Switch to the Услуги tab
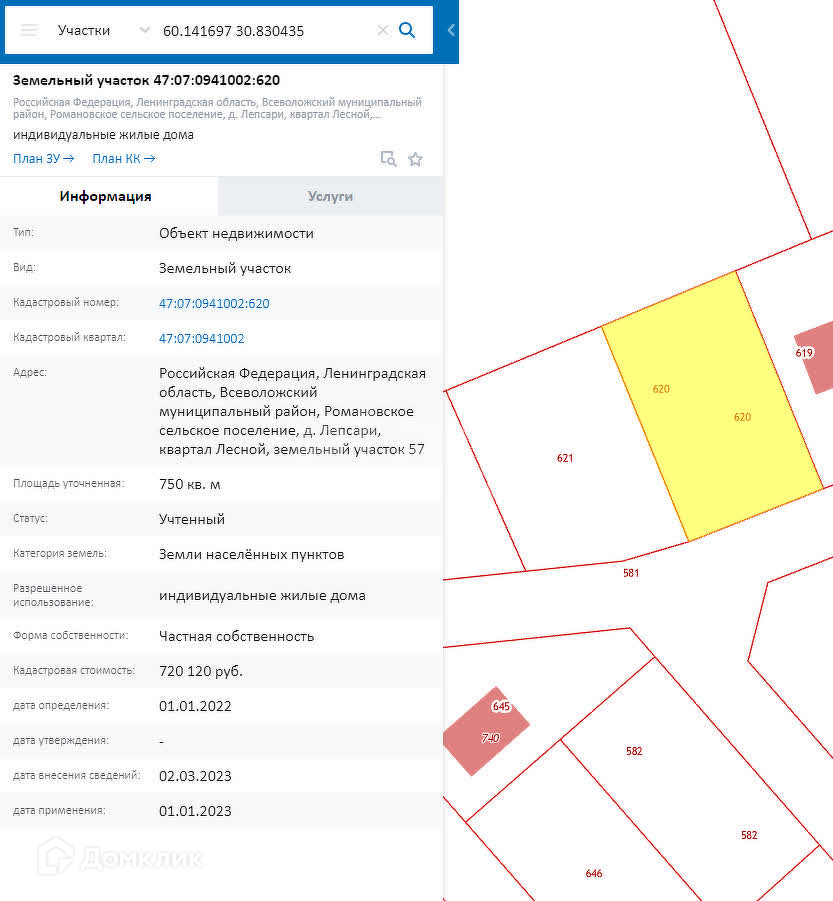Screen dimensions: 833x901 (x=330, y=196)
